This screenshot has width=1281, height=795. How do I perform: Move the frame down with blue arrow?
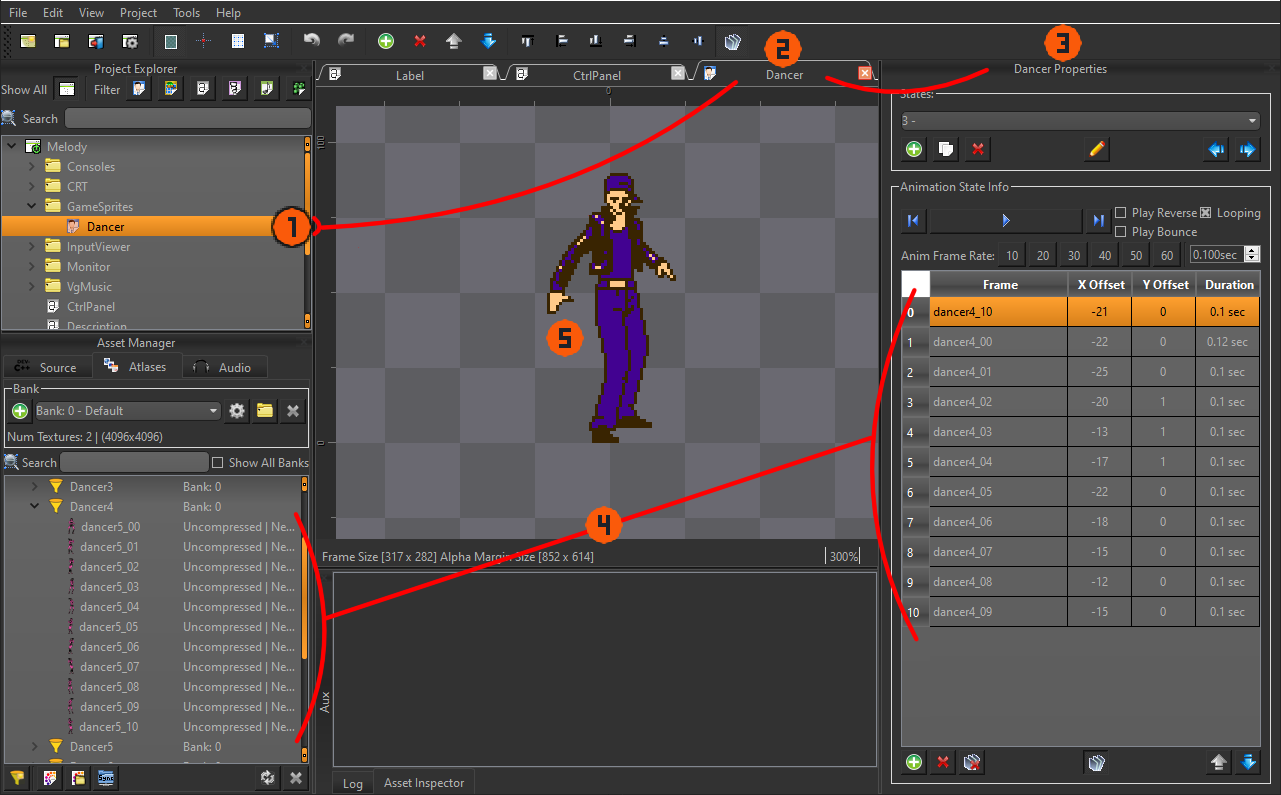1248,763
